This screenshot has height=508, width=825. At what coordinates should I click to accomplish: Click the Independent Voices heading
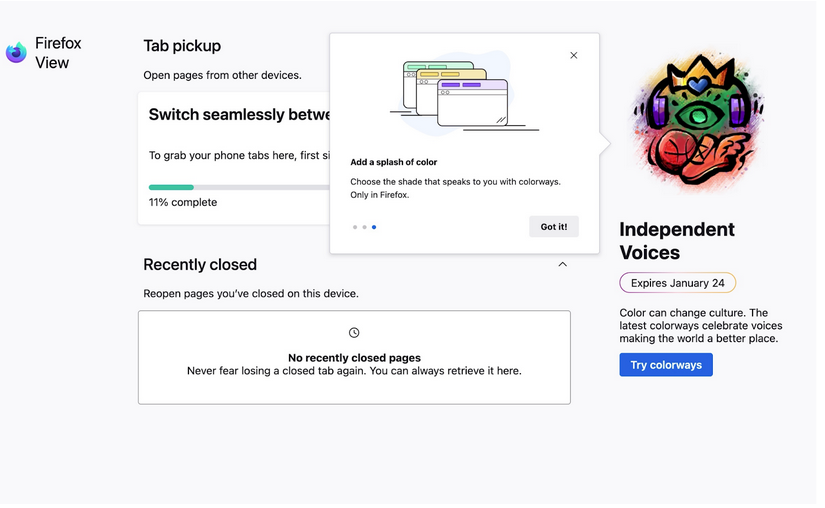point(677,241)
